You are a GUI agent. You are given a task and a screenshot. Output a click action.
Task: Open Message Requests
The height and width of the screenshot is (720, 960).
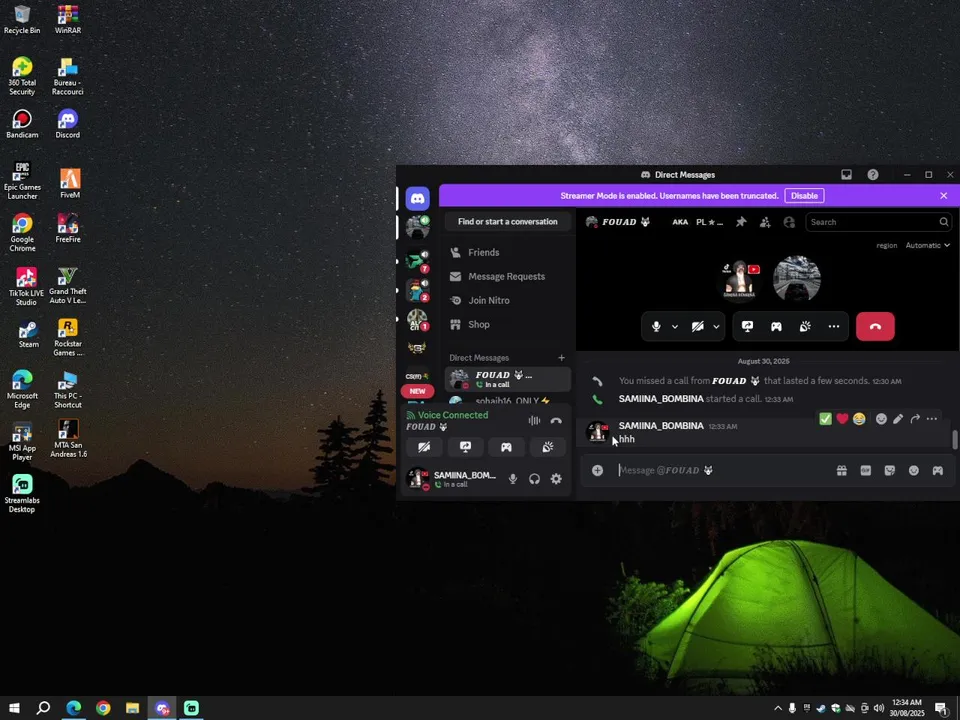(x=508, y=276)
